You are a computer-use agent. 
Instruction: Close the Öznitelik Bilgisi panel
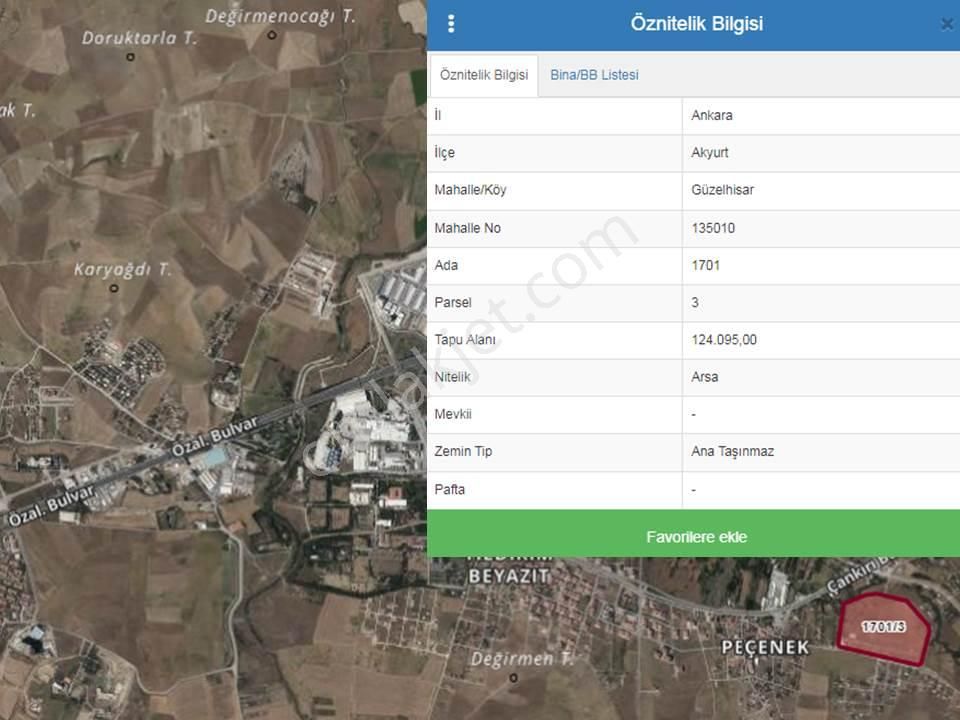click(x=946, y=25)
